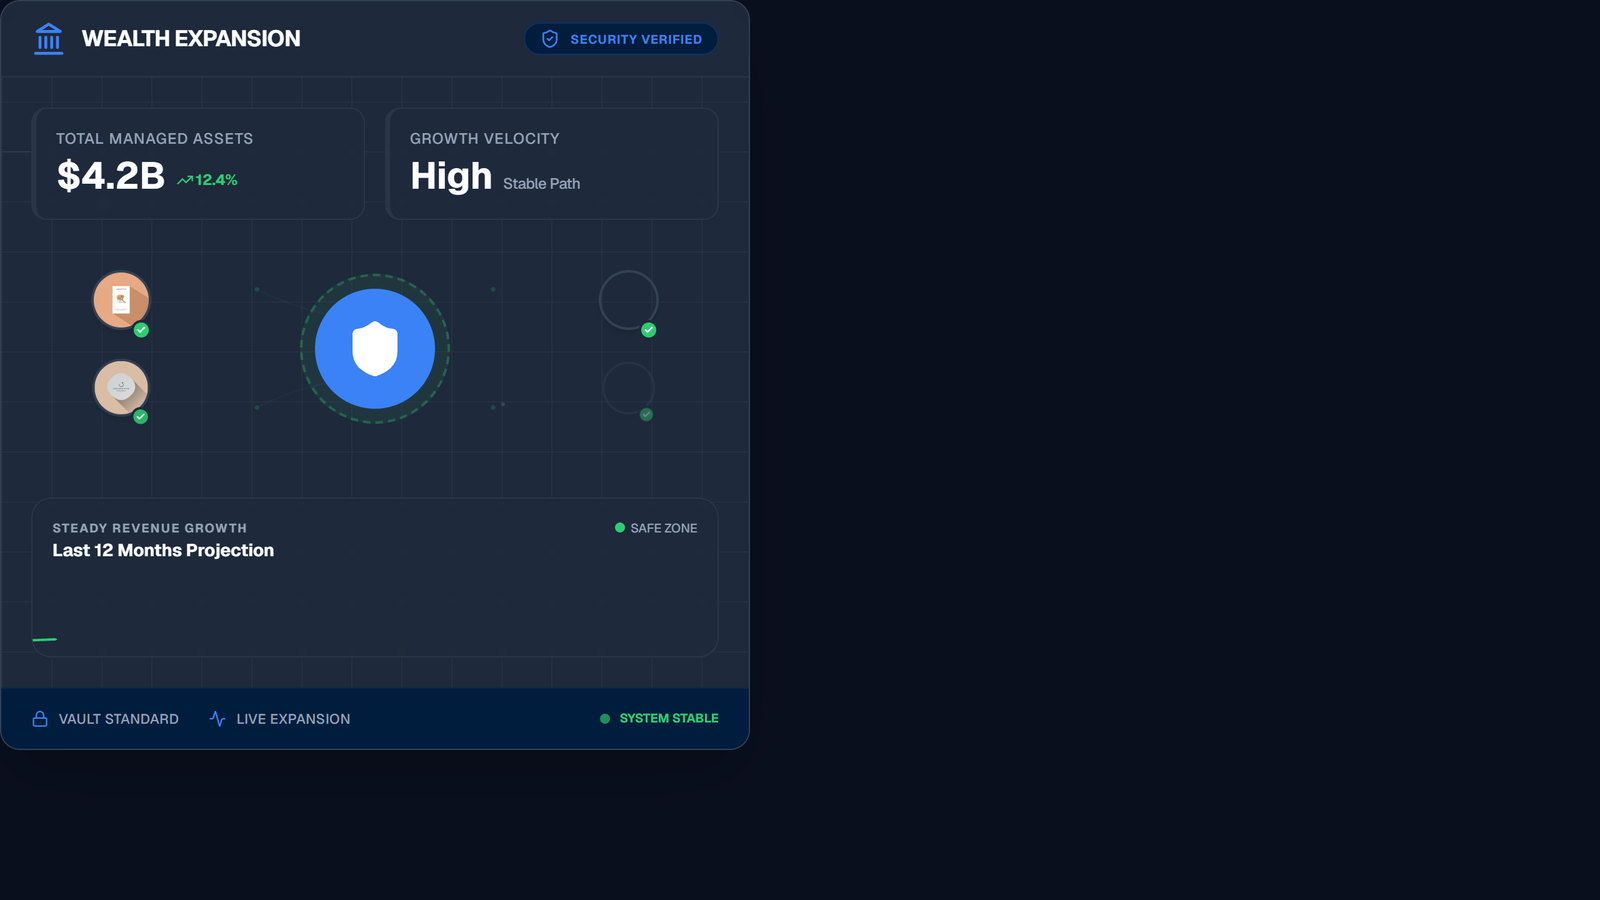1600x900 pixels.
Task: Expand the Total Managed Assets card
Action: (197, 163)
